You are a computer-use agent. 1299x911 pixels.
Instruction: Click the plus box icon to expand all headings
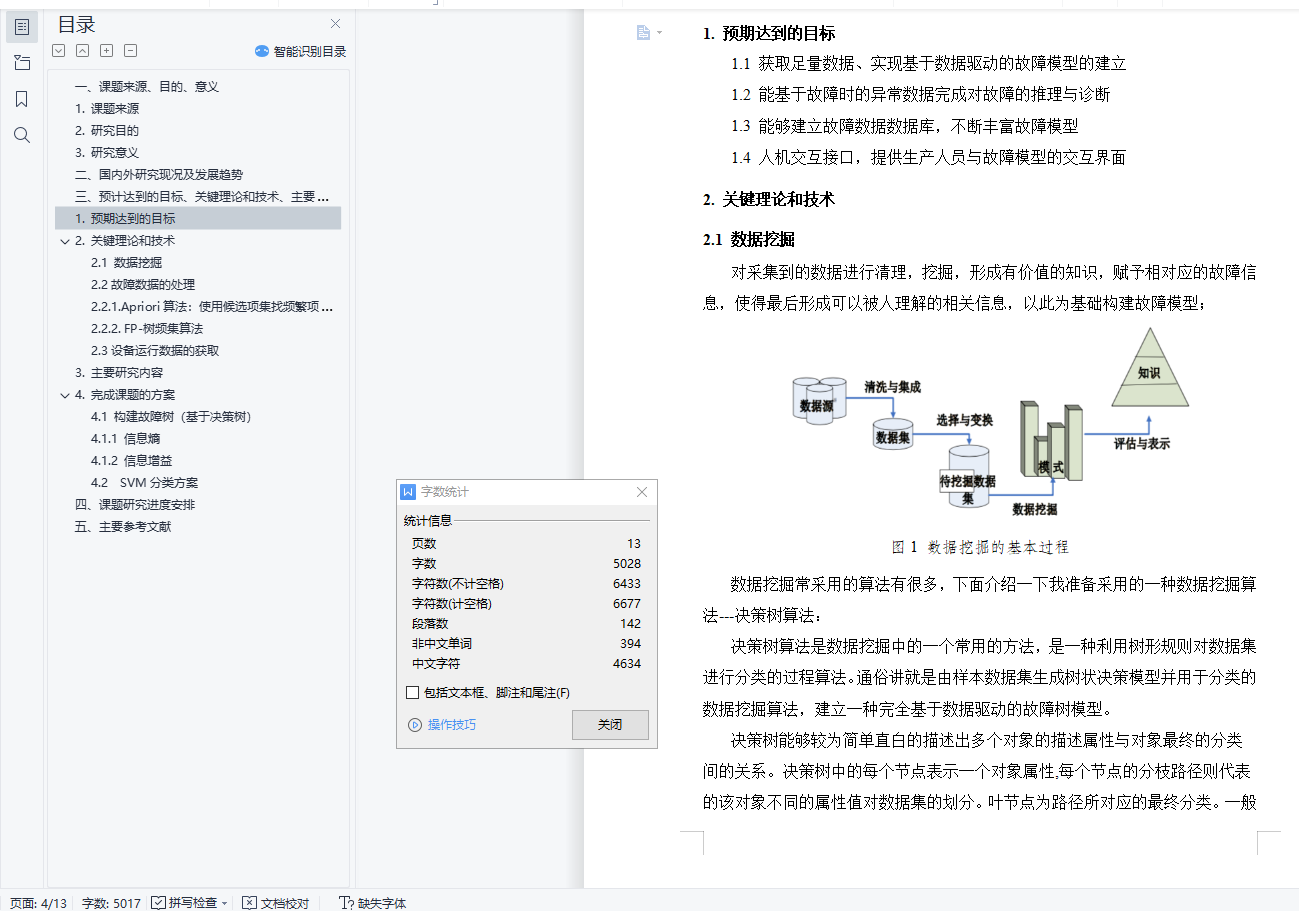point(107,51)
